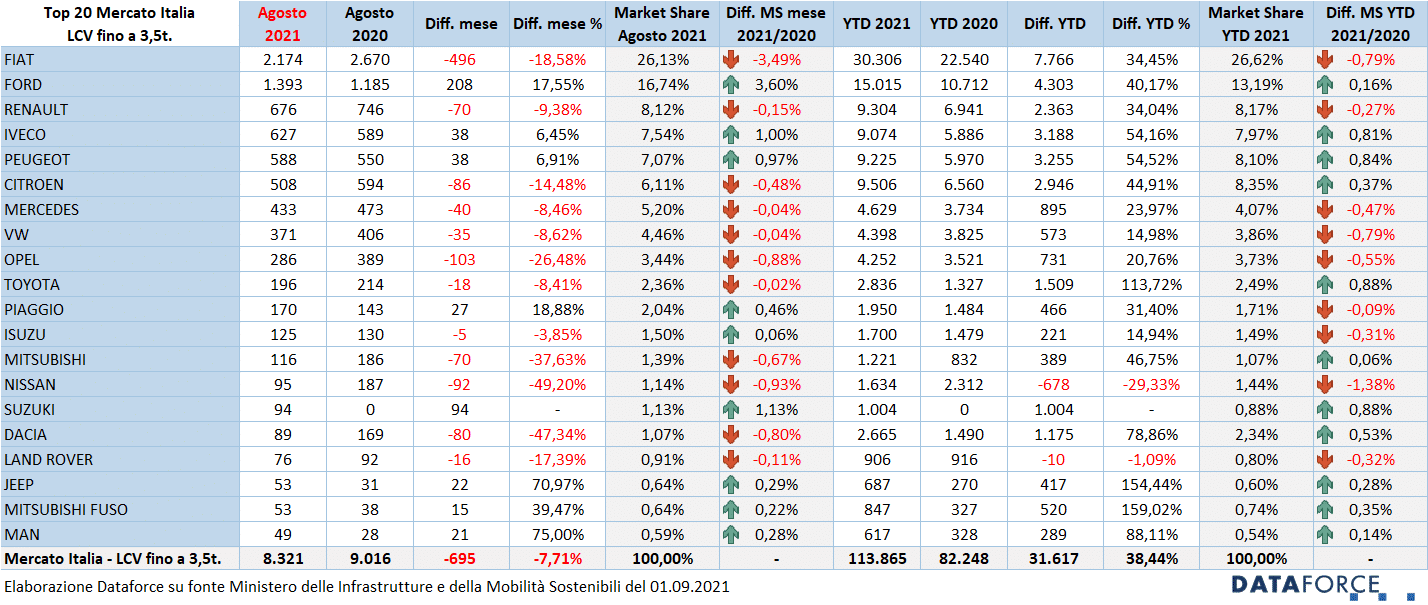The width and height of the screenshot is (1428, 605).
Task: Select the total YTD 2021 value 113.865
Action: (x=878, y=559)
